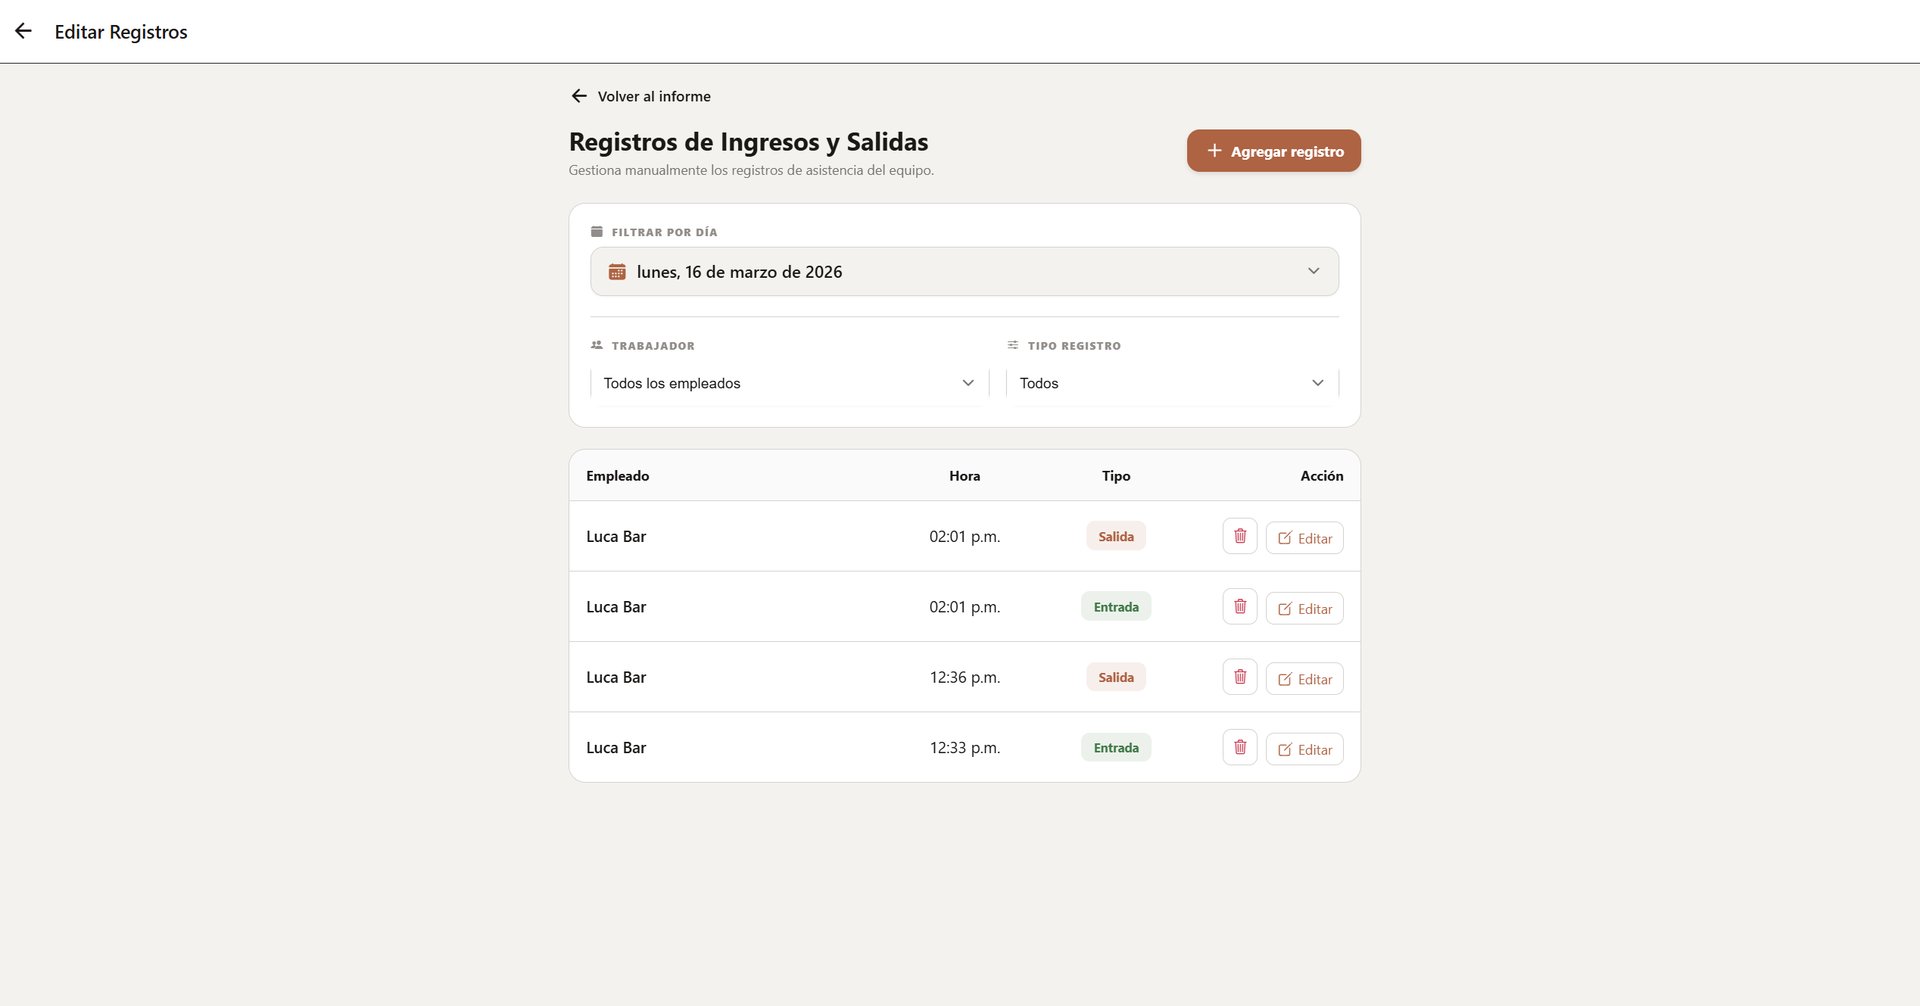1920x1006 pixels.
Task: Click the Salida badge at 12:36 p.m.
Action: click(x=1116, y=677)
